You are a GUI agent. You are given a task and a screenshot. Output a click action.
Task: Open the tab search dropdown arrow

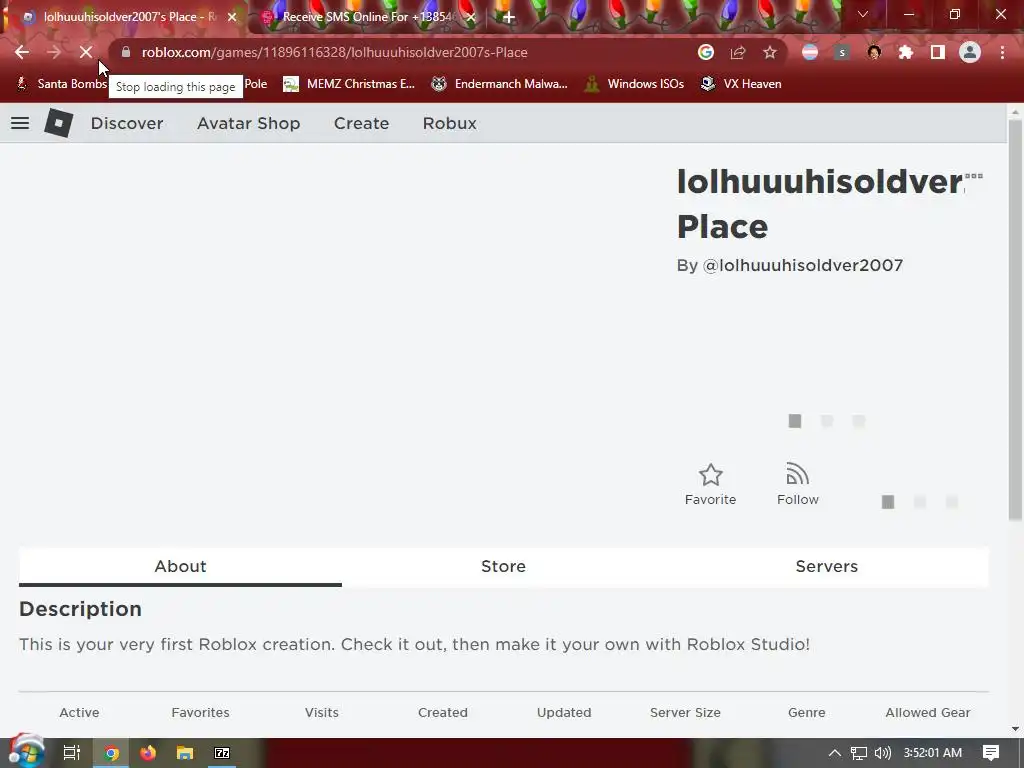[863, 14]
